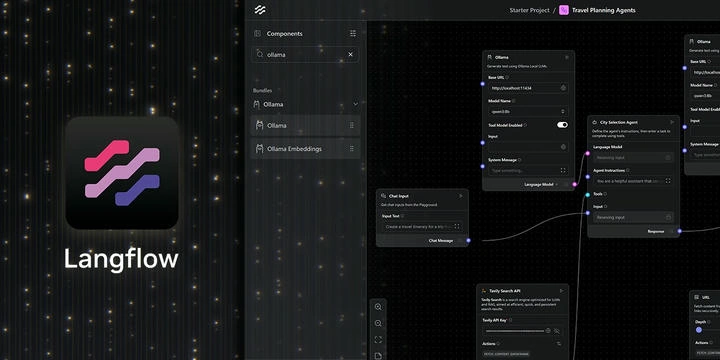Click the Tavily API Key field
The height and width of the screenshot is (360, 720).
pyautogui.click(x=523, y=330)
